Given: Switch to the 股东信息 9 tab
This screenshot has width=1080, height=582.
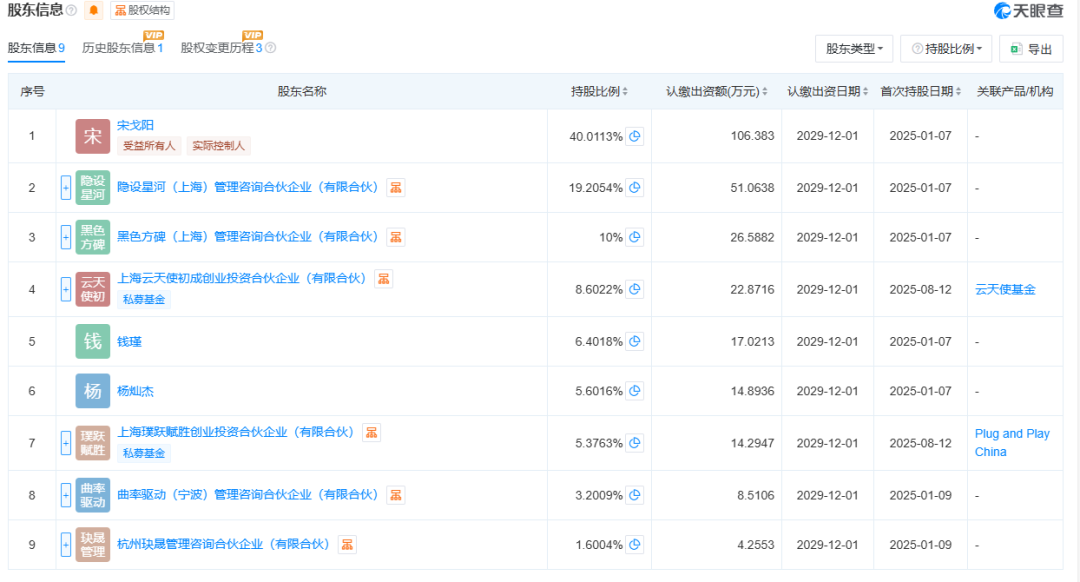Looking at the screenshot, I should [37, 48].
